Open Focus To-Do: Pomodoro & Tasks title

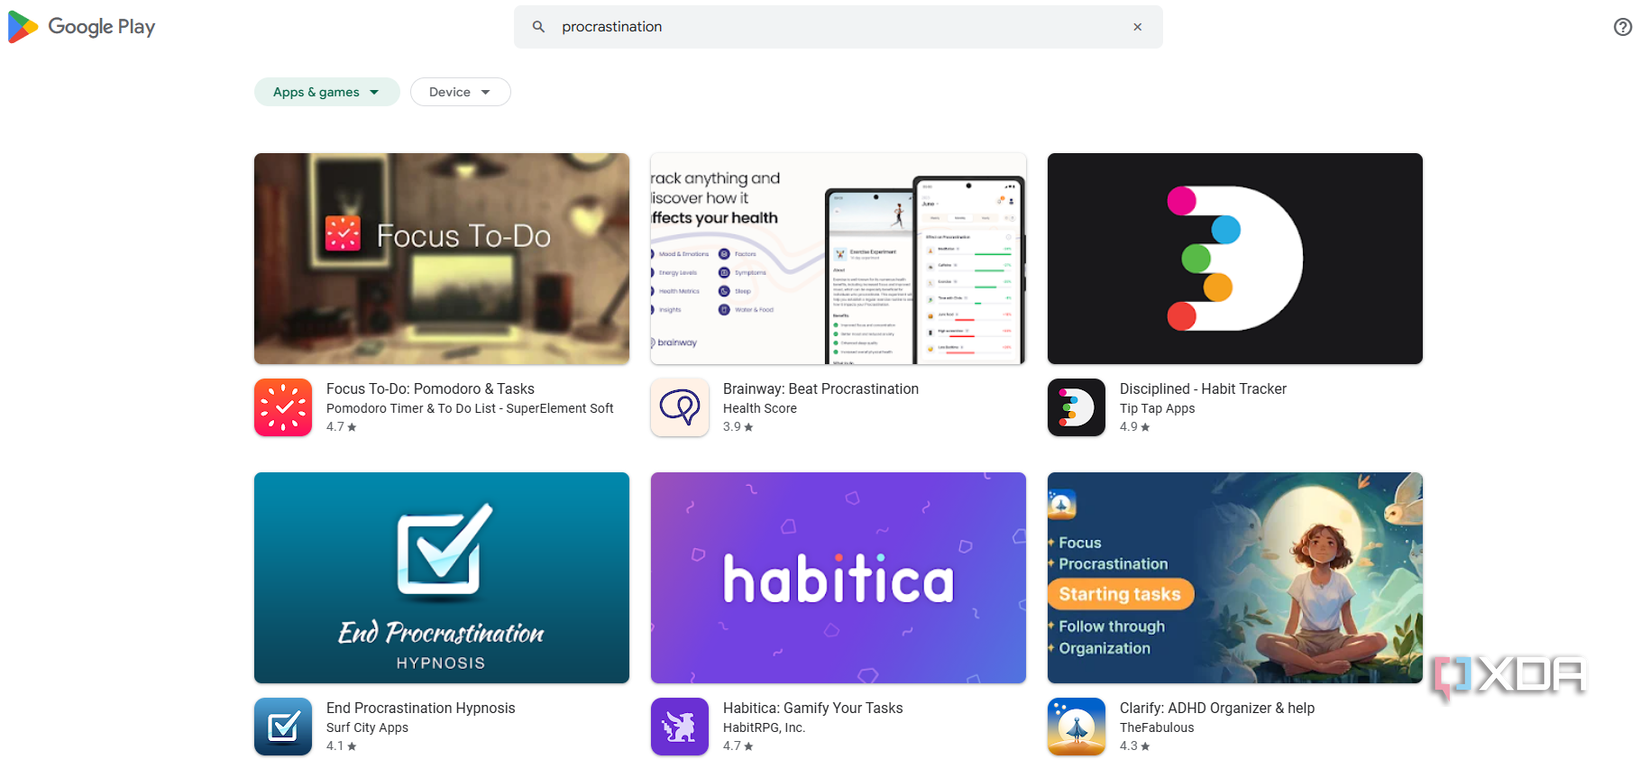430,389
